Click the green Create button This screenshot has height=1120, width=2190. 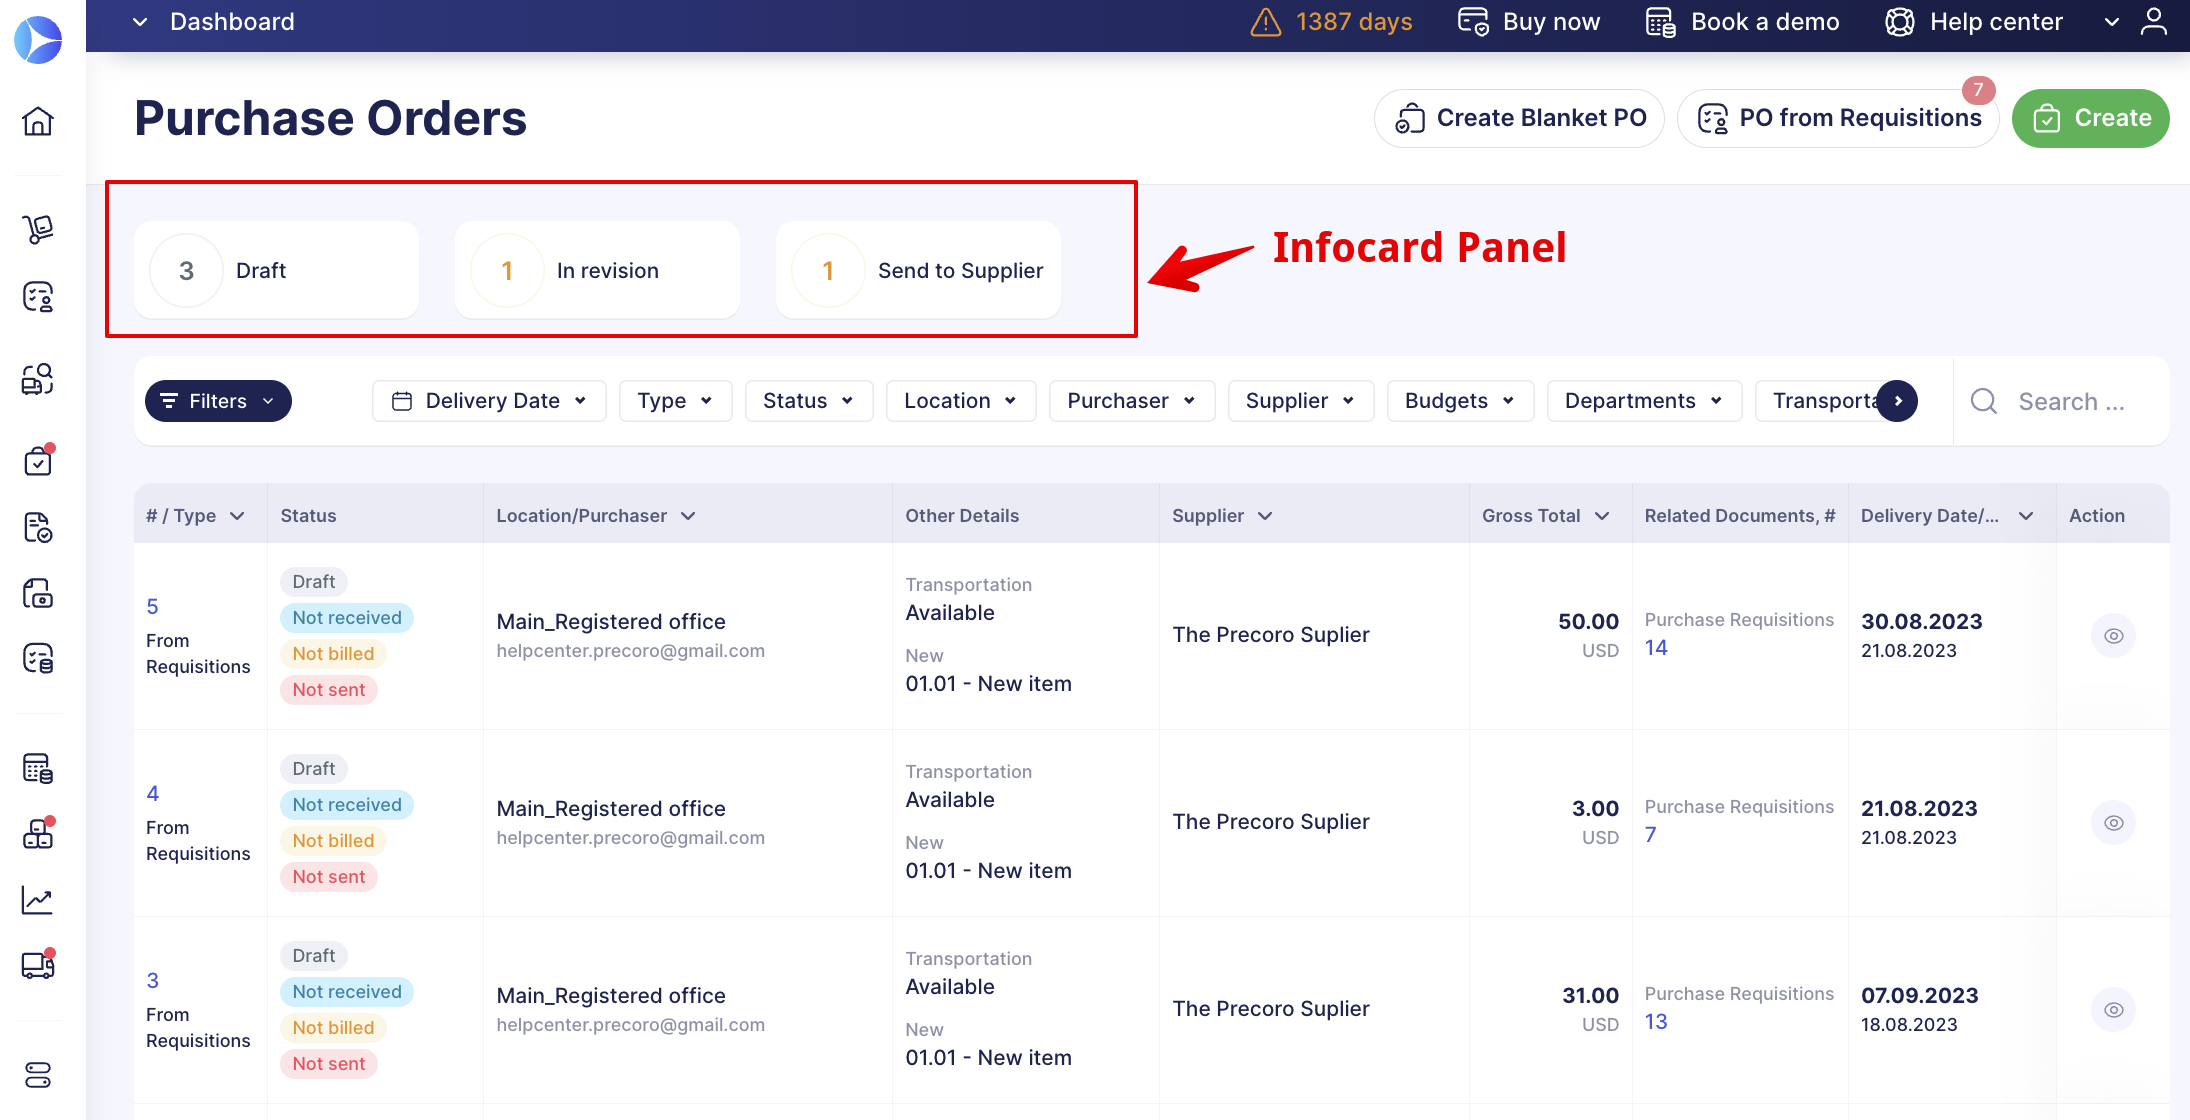point(2090,118)
